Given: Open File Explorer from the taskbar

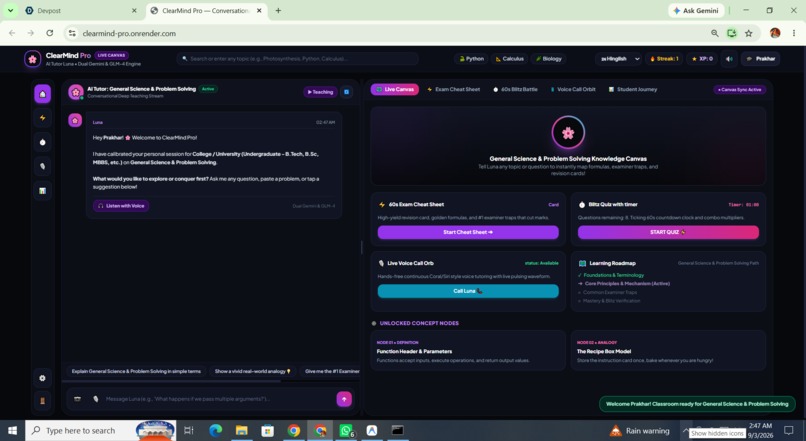Looking at the screenshot, I should (x=241, y=430).
